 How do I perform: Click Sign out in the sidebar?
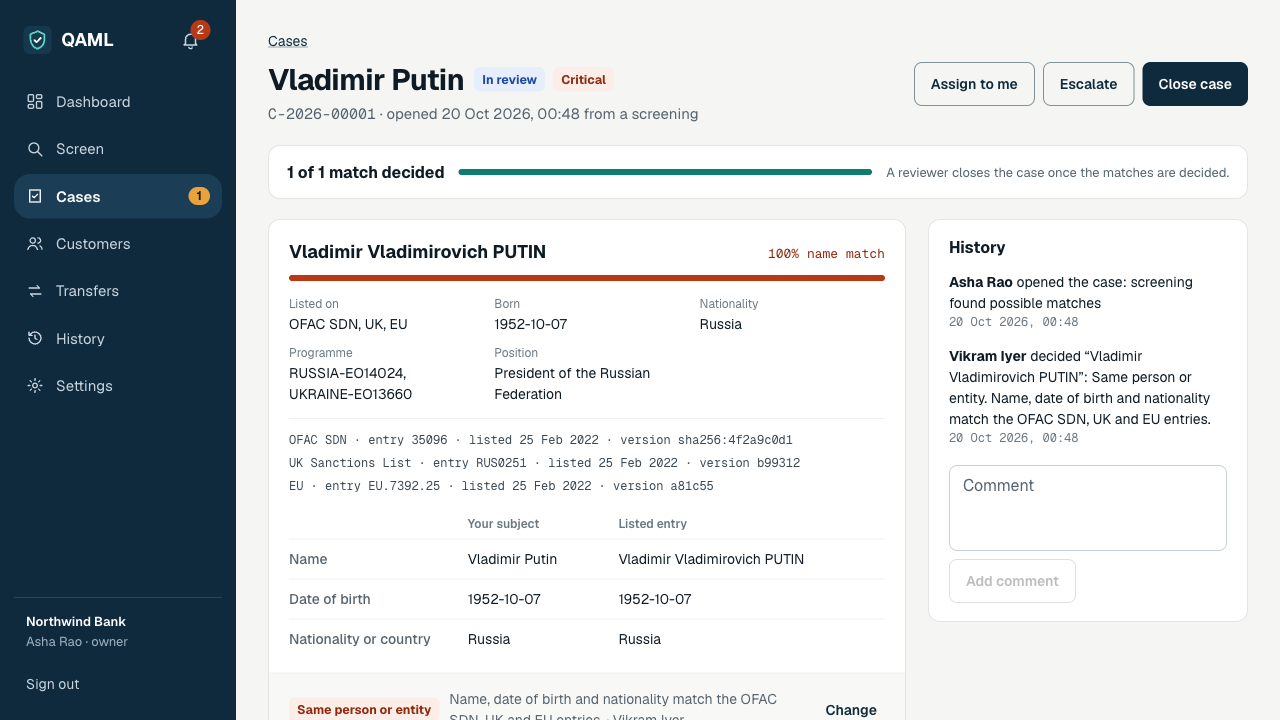[x=53, y=684]
